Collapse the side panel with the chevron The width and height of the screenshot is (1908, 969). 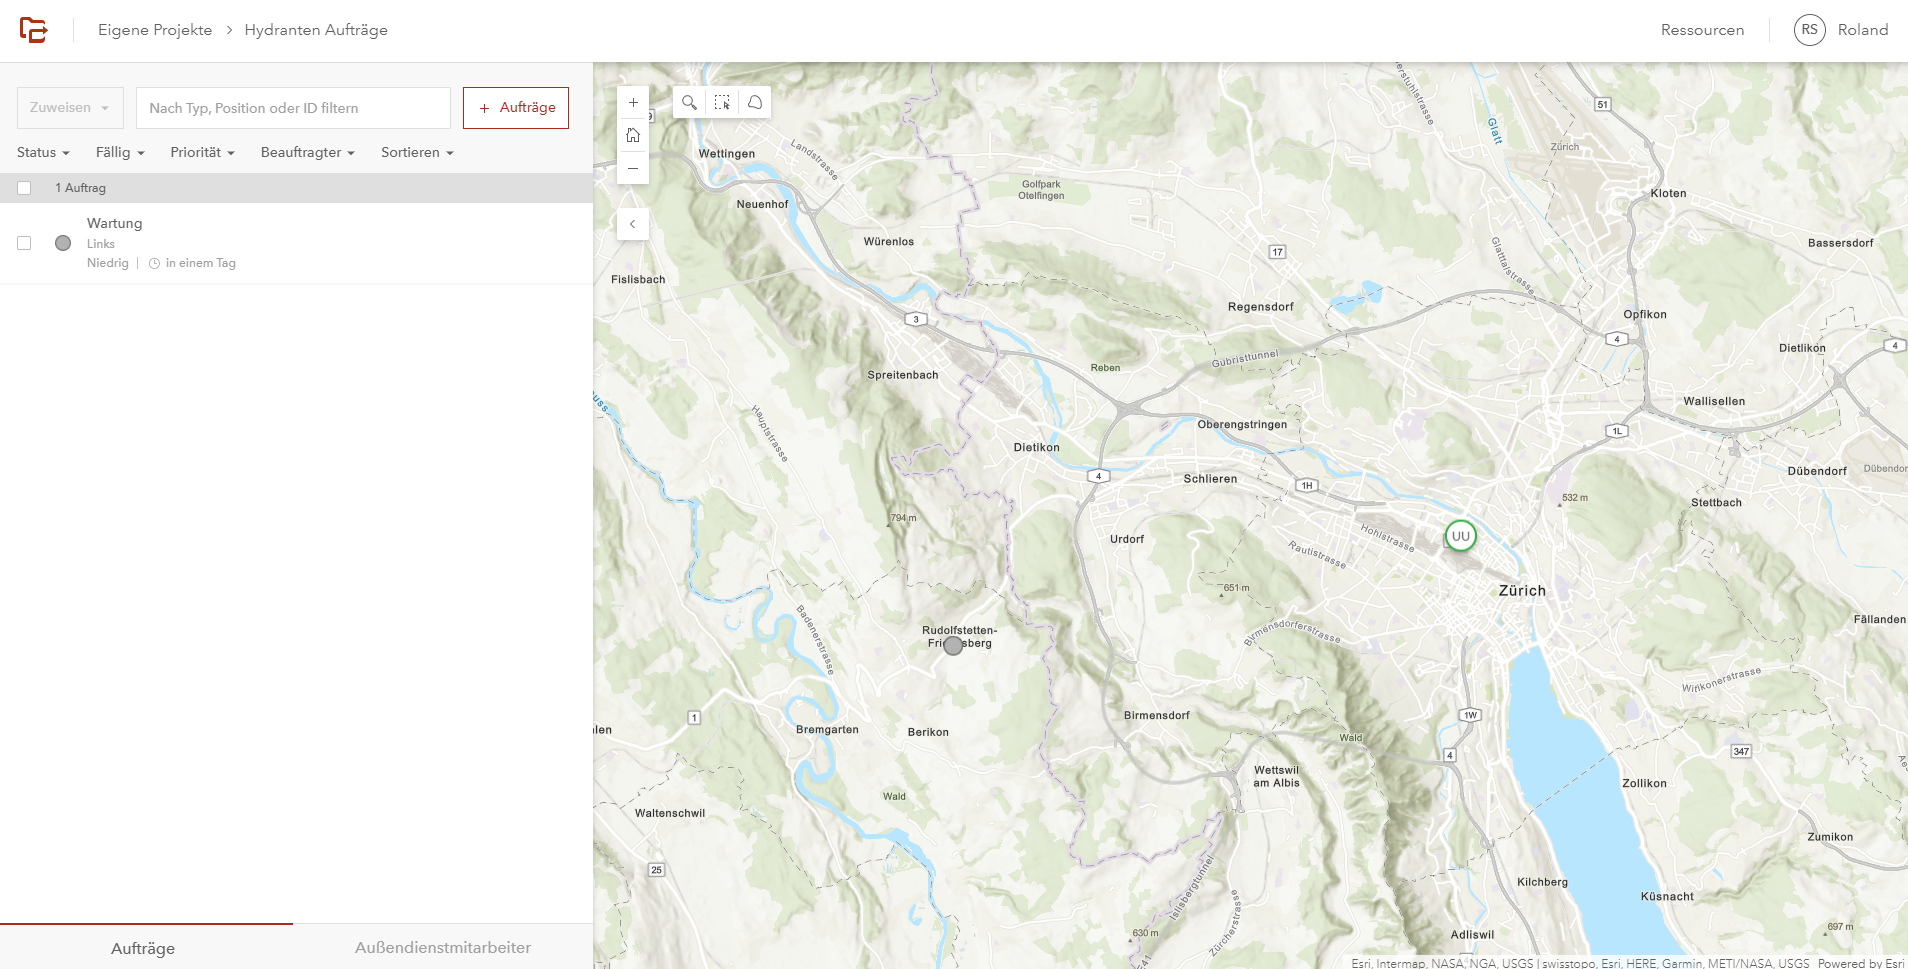(633, 224)
